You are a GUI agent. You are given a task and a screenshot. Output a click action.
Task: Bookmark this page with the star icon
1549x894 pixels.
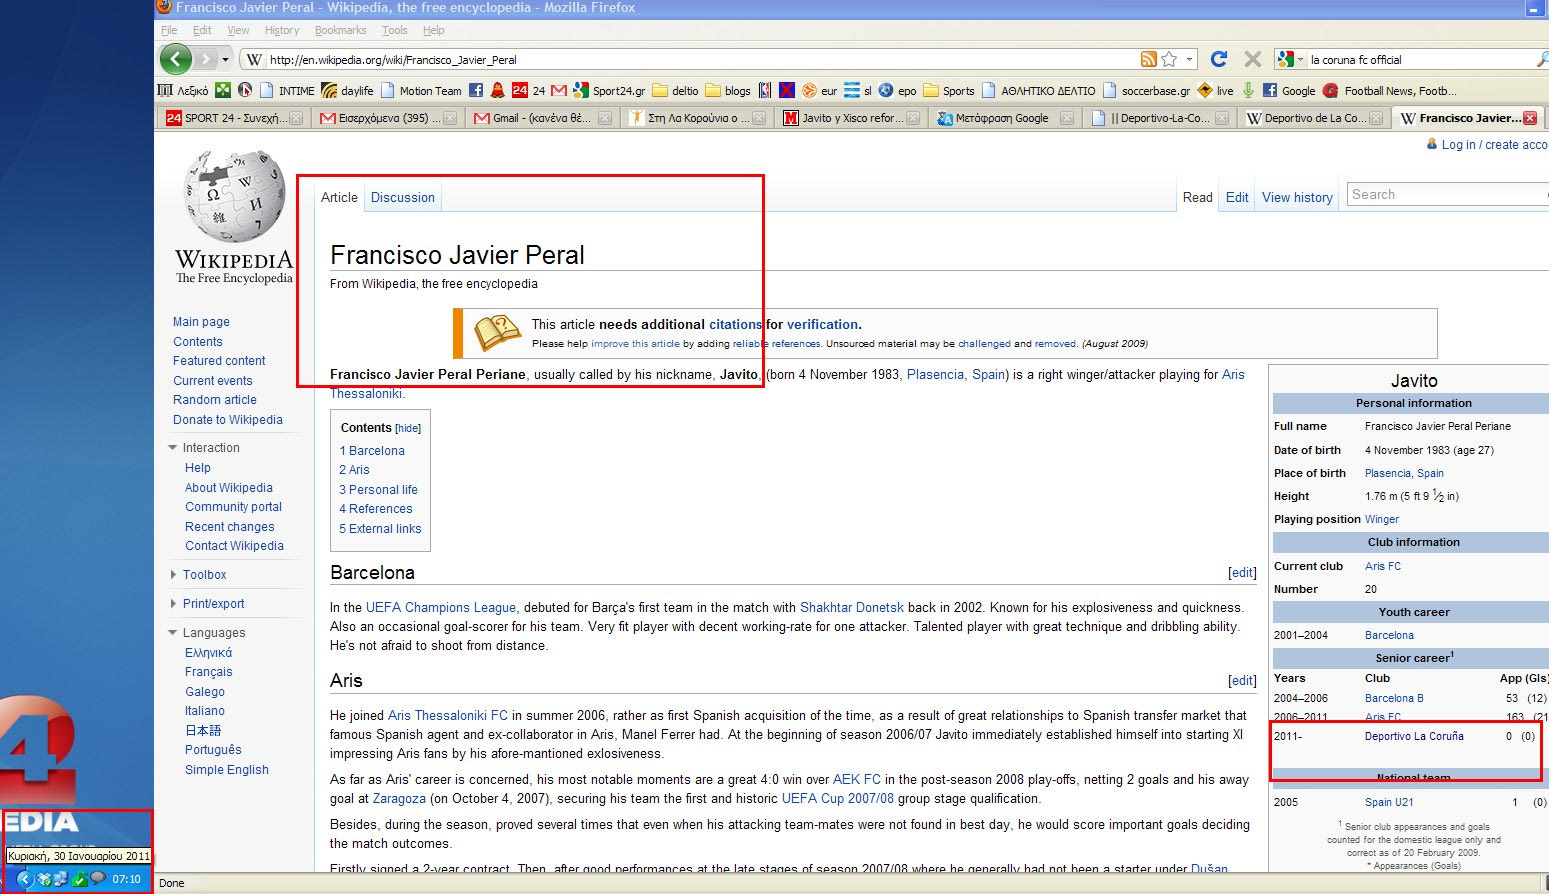1169,59
